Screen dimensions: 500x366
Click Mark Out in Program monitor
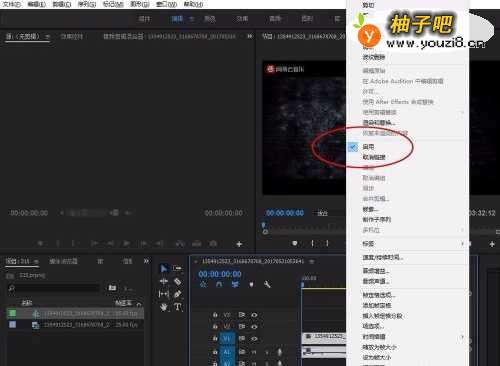(x=327, y=244)
